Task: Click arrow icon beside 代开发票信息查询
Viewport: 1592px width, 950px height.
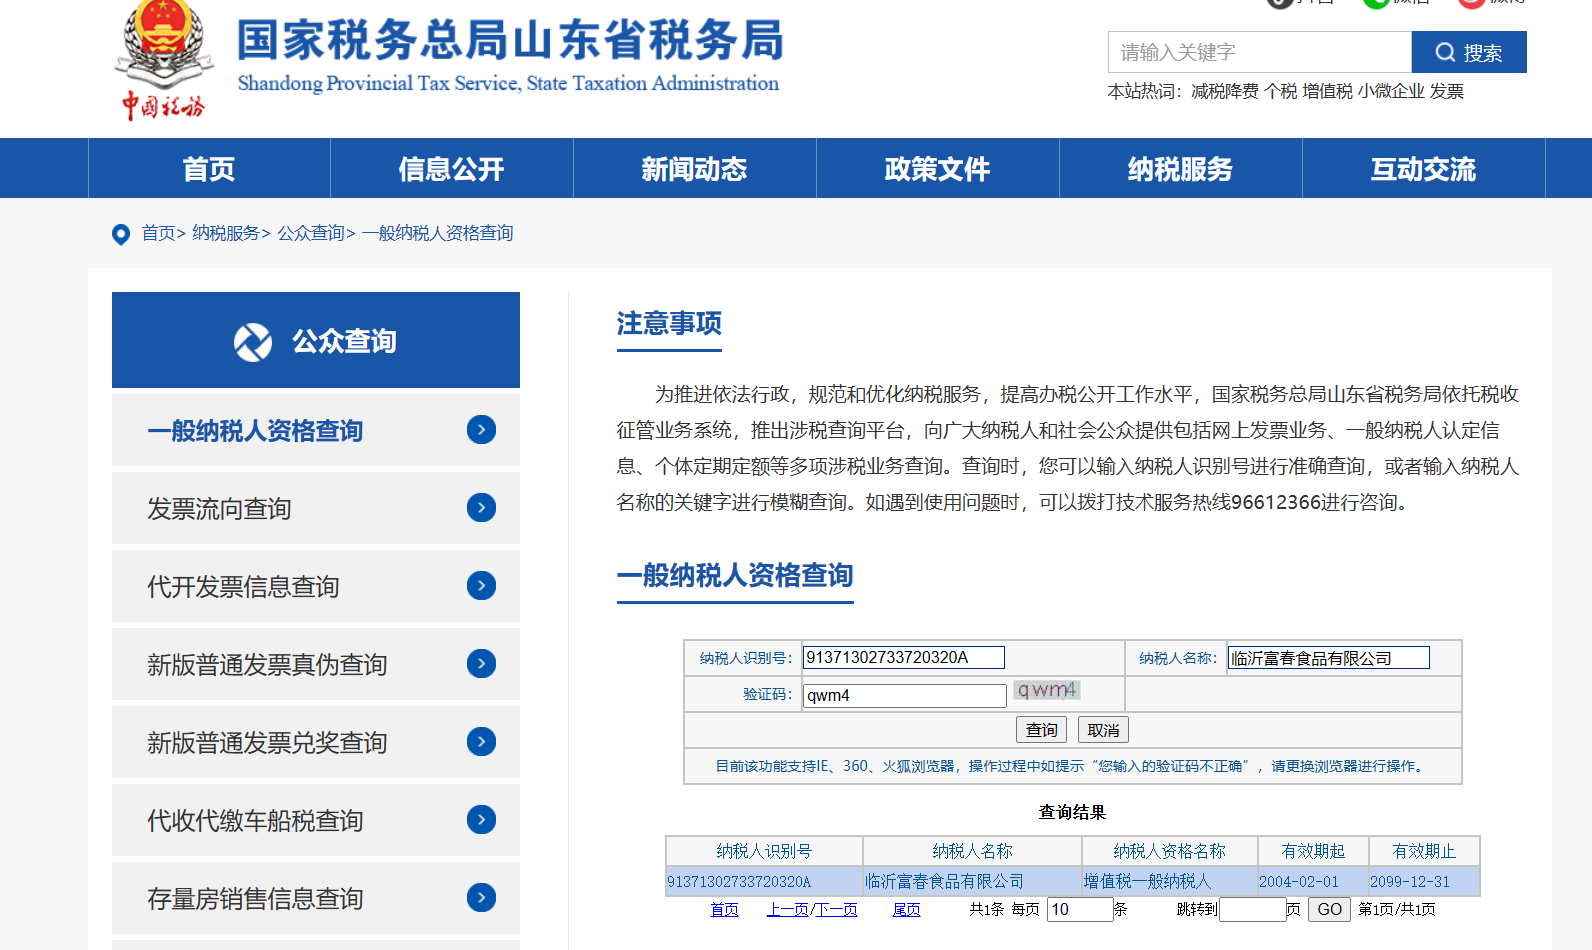Action: tap(481, 586)
